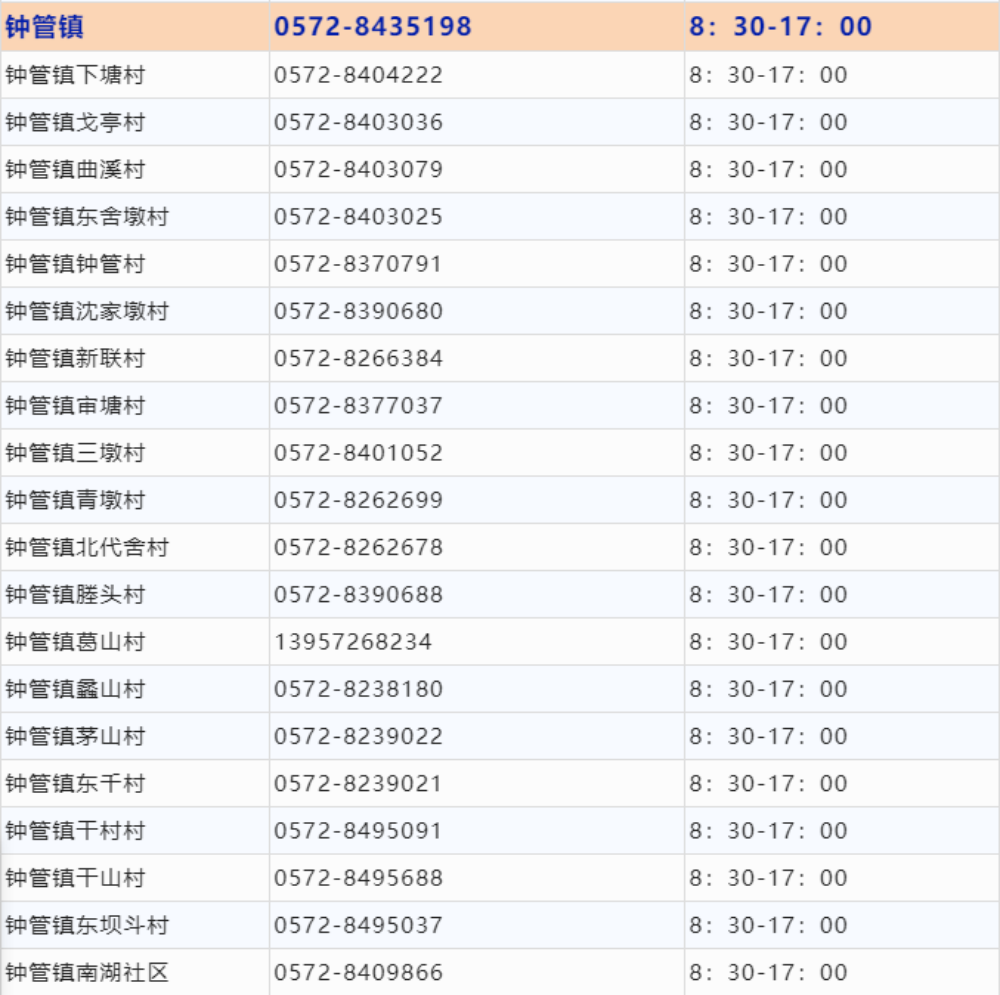Click phone number 0572-8495091
Image resolution: width=1000 pixels, height=995 pixels.
[x=358, y=830]
